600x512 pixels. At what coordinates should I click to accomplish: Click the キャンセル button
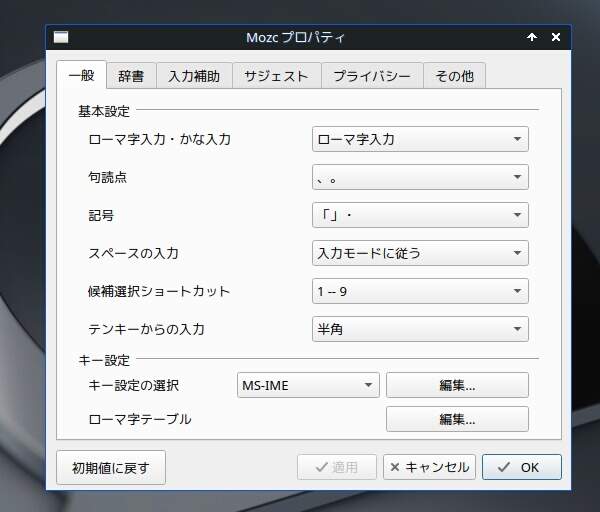point(429,467)
